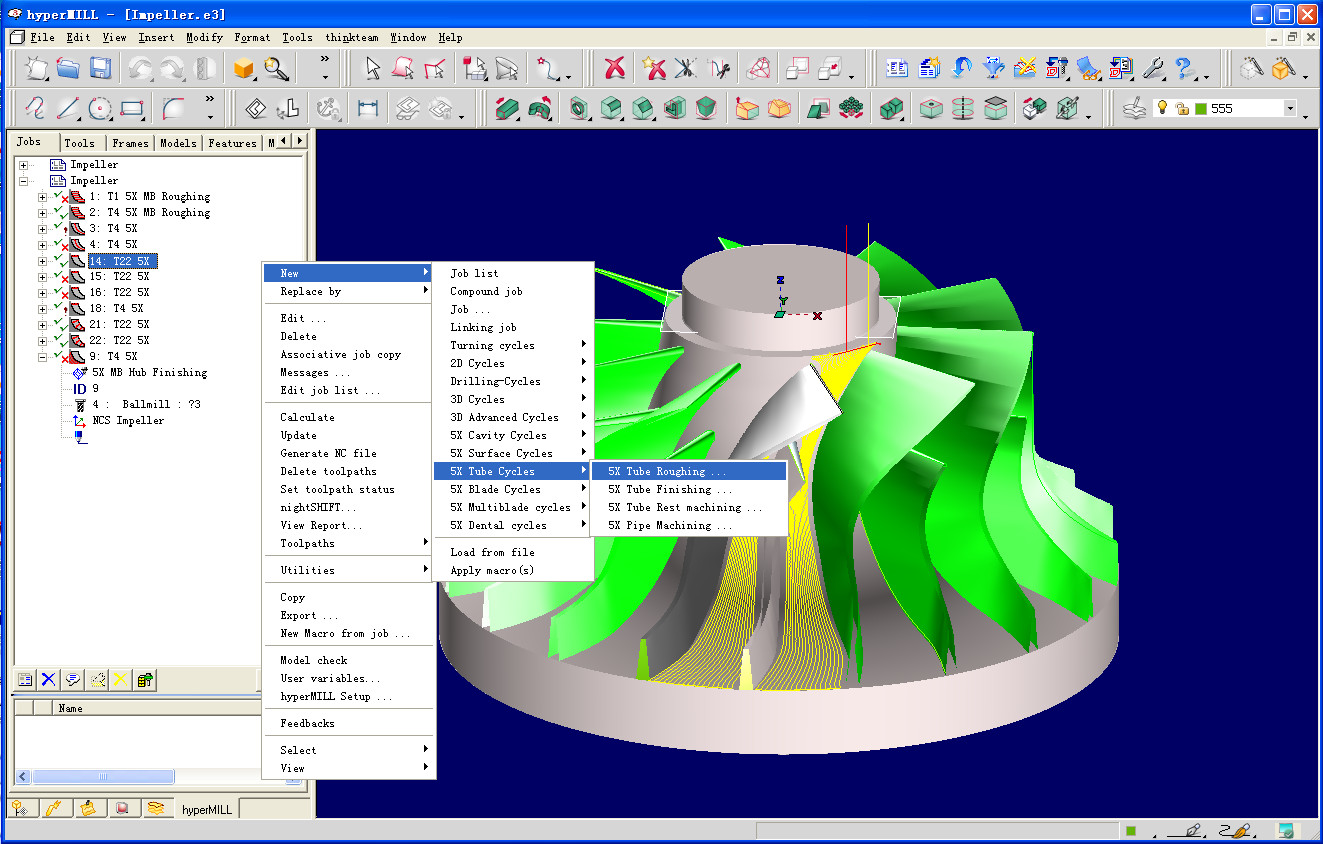Open the Modify menu
Screen dimensions: 1323x844
[204, 37]
